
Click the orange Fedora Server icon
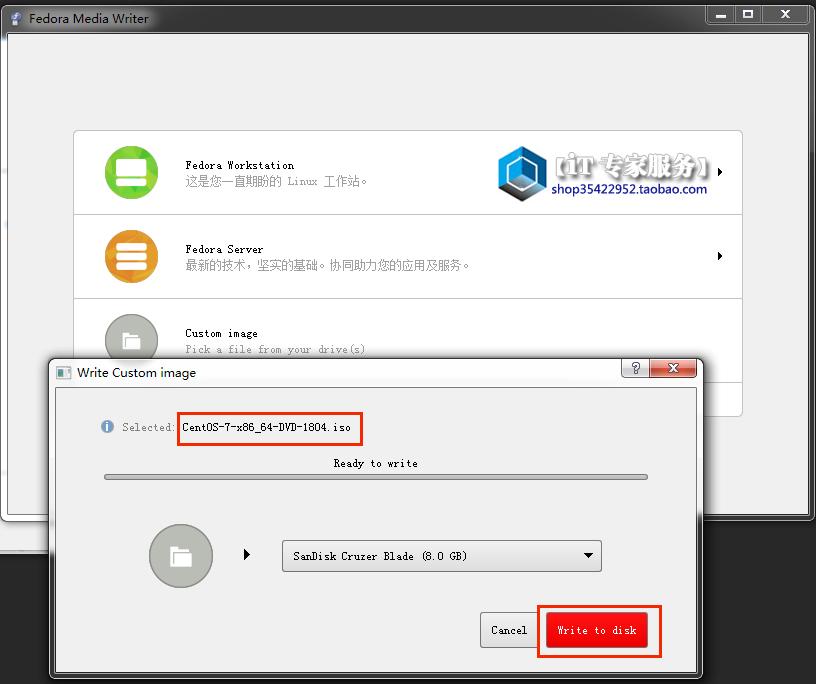tap(131, 256)
